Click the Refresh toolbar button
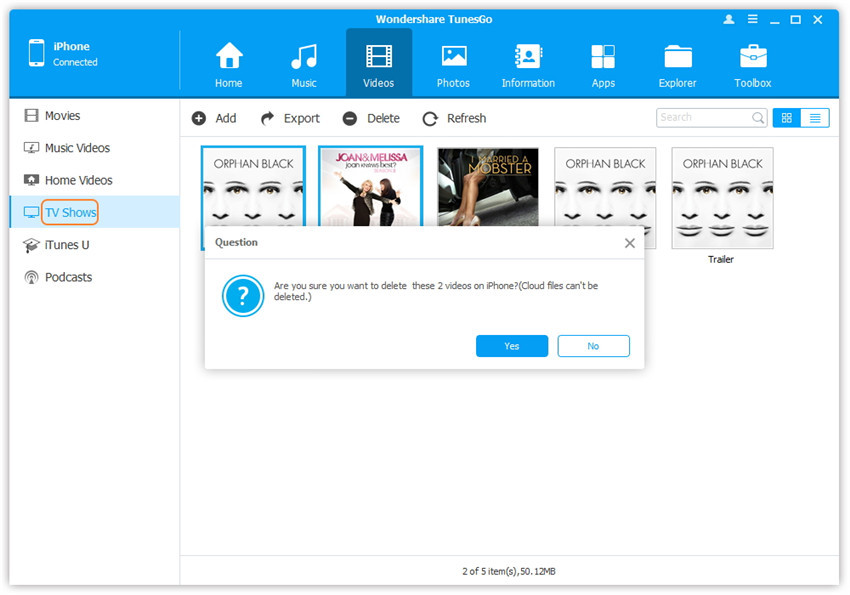Image resolution: width=850 pixels, height=595 pixels. [454, 118]
